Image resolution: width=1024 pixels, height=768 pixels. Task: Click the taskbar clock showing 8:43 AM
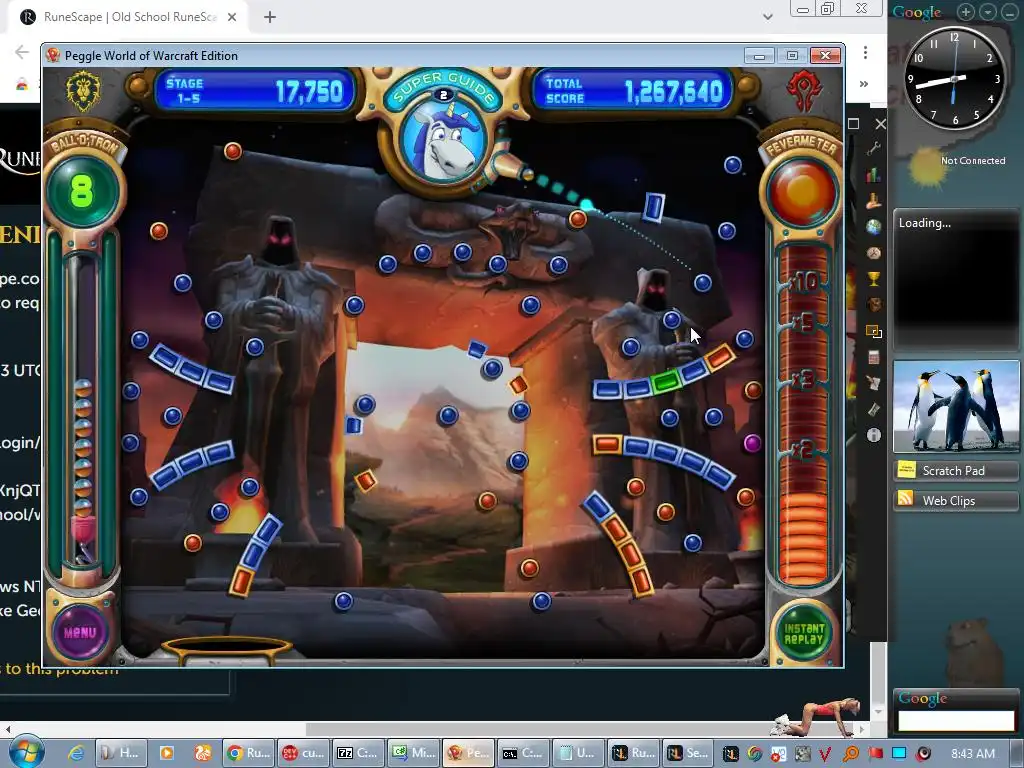pos(972,754)
